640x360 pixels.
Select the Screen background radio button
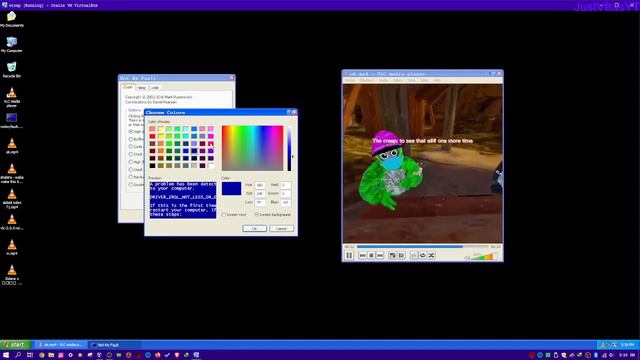[x=273, y=214]
